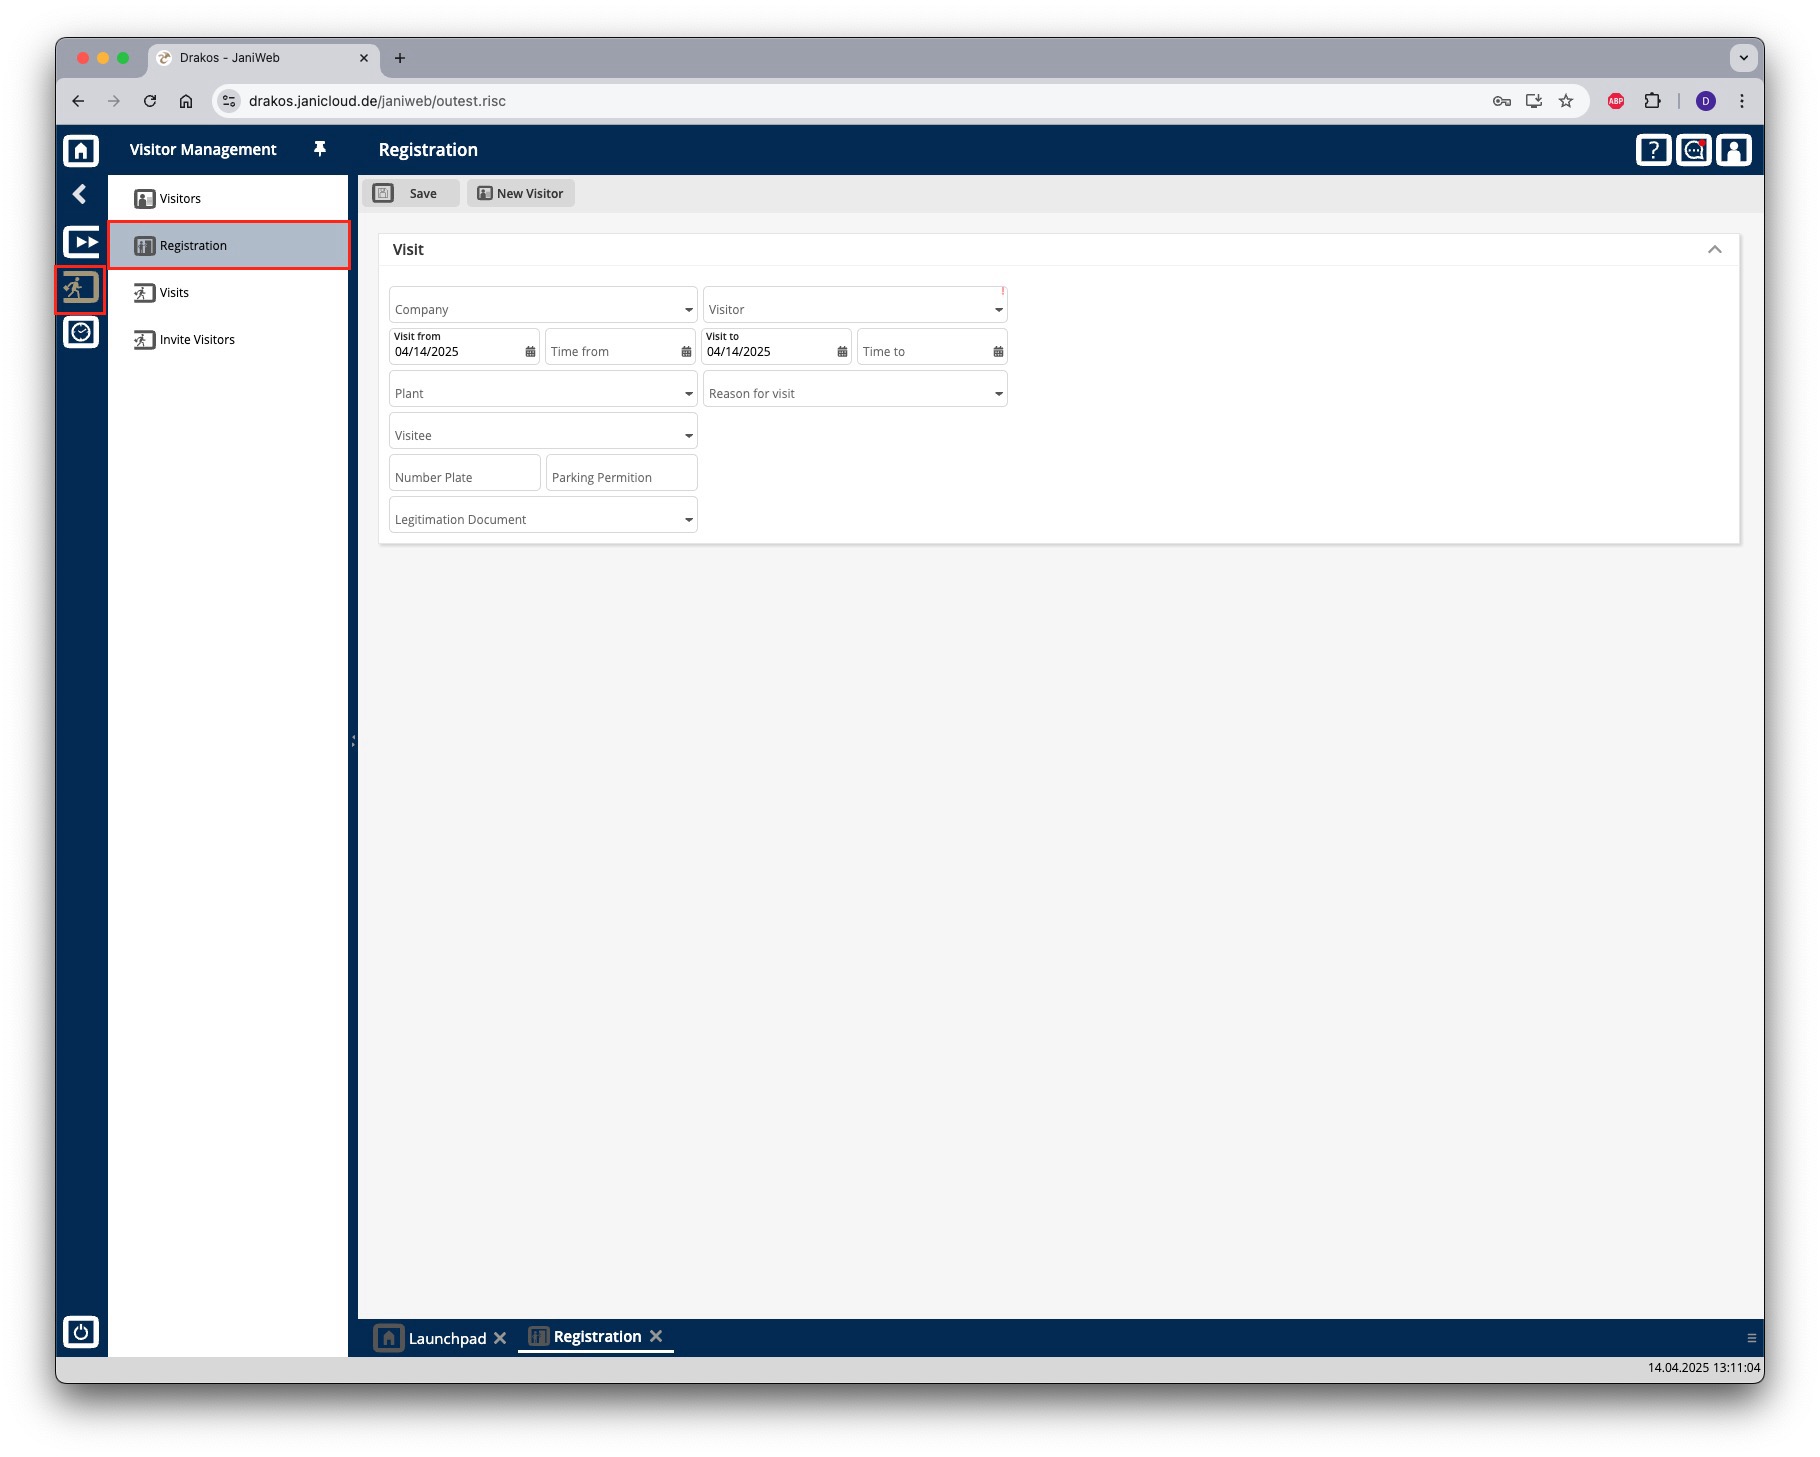Open the user profile icon

[x=1734, y=150]
